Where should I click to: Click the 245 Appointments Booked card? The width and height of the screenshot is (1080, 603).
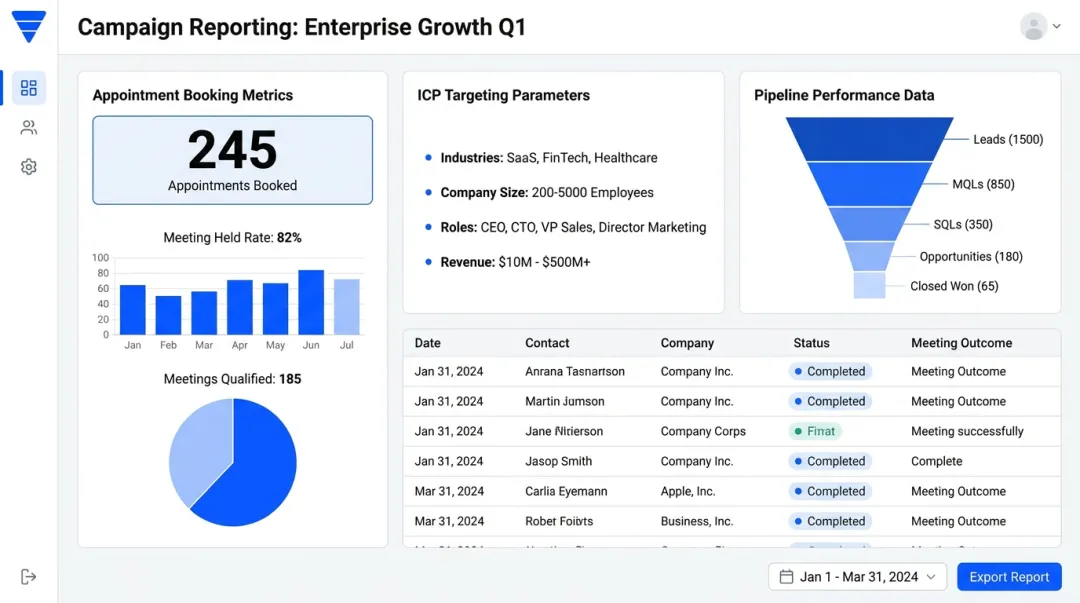pyautogui.click(x=233, y=160)
